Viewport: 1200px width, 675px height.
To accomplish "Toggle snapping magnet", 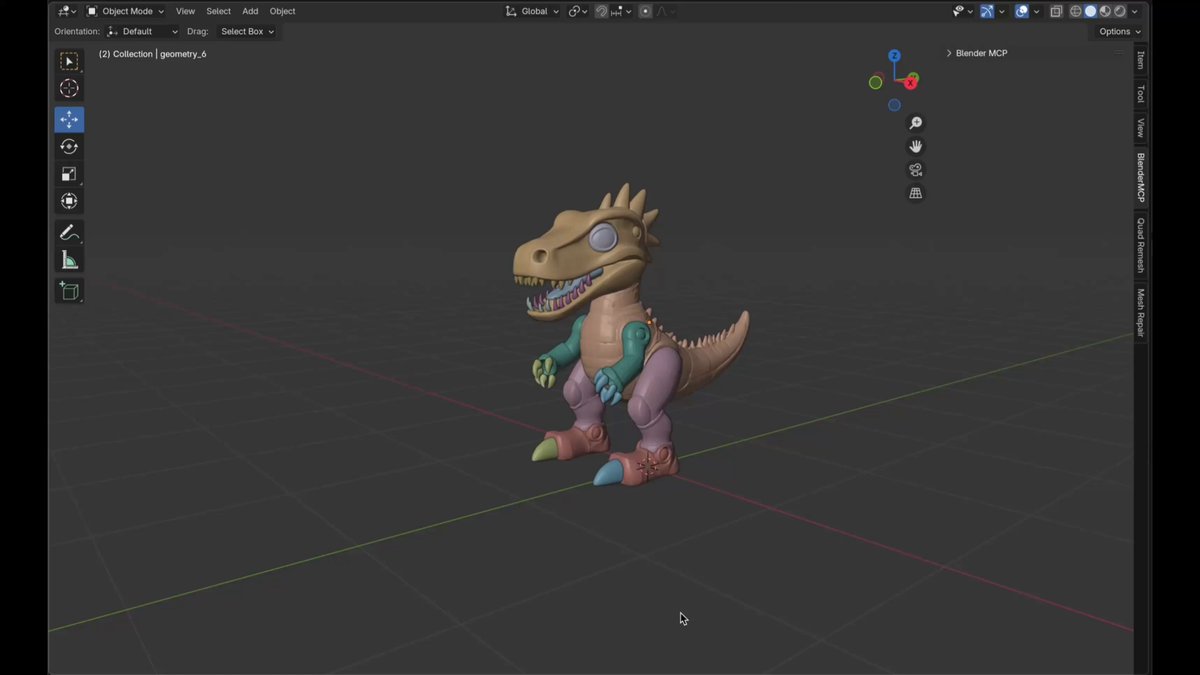I will (602, 11).
